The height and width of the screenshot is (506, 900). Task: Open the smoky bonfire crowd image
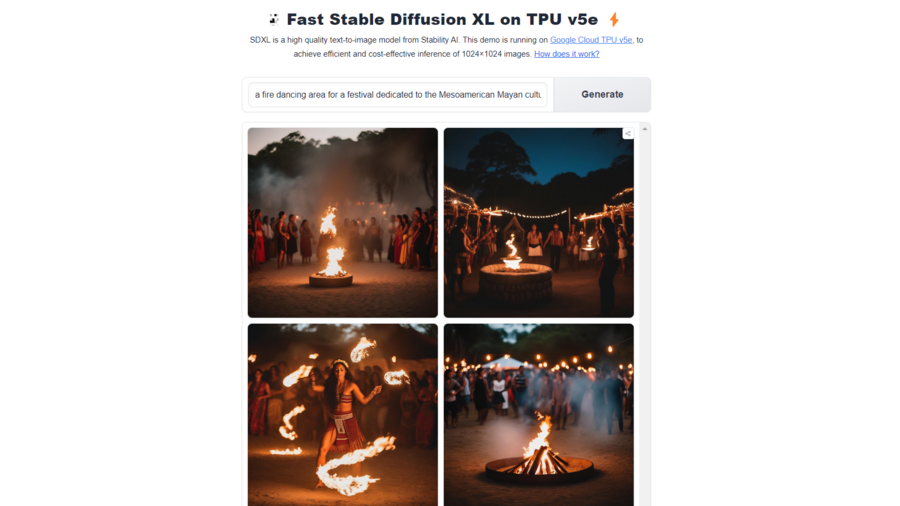tap(343, 223)
